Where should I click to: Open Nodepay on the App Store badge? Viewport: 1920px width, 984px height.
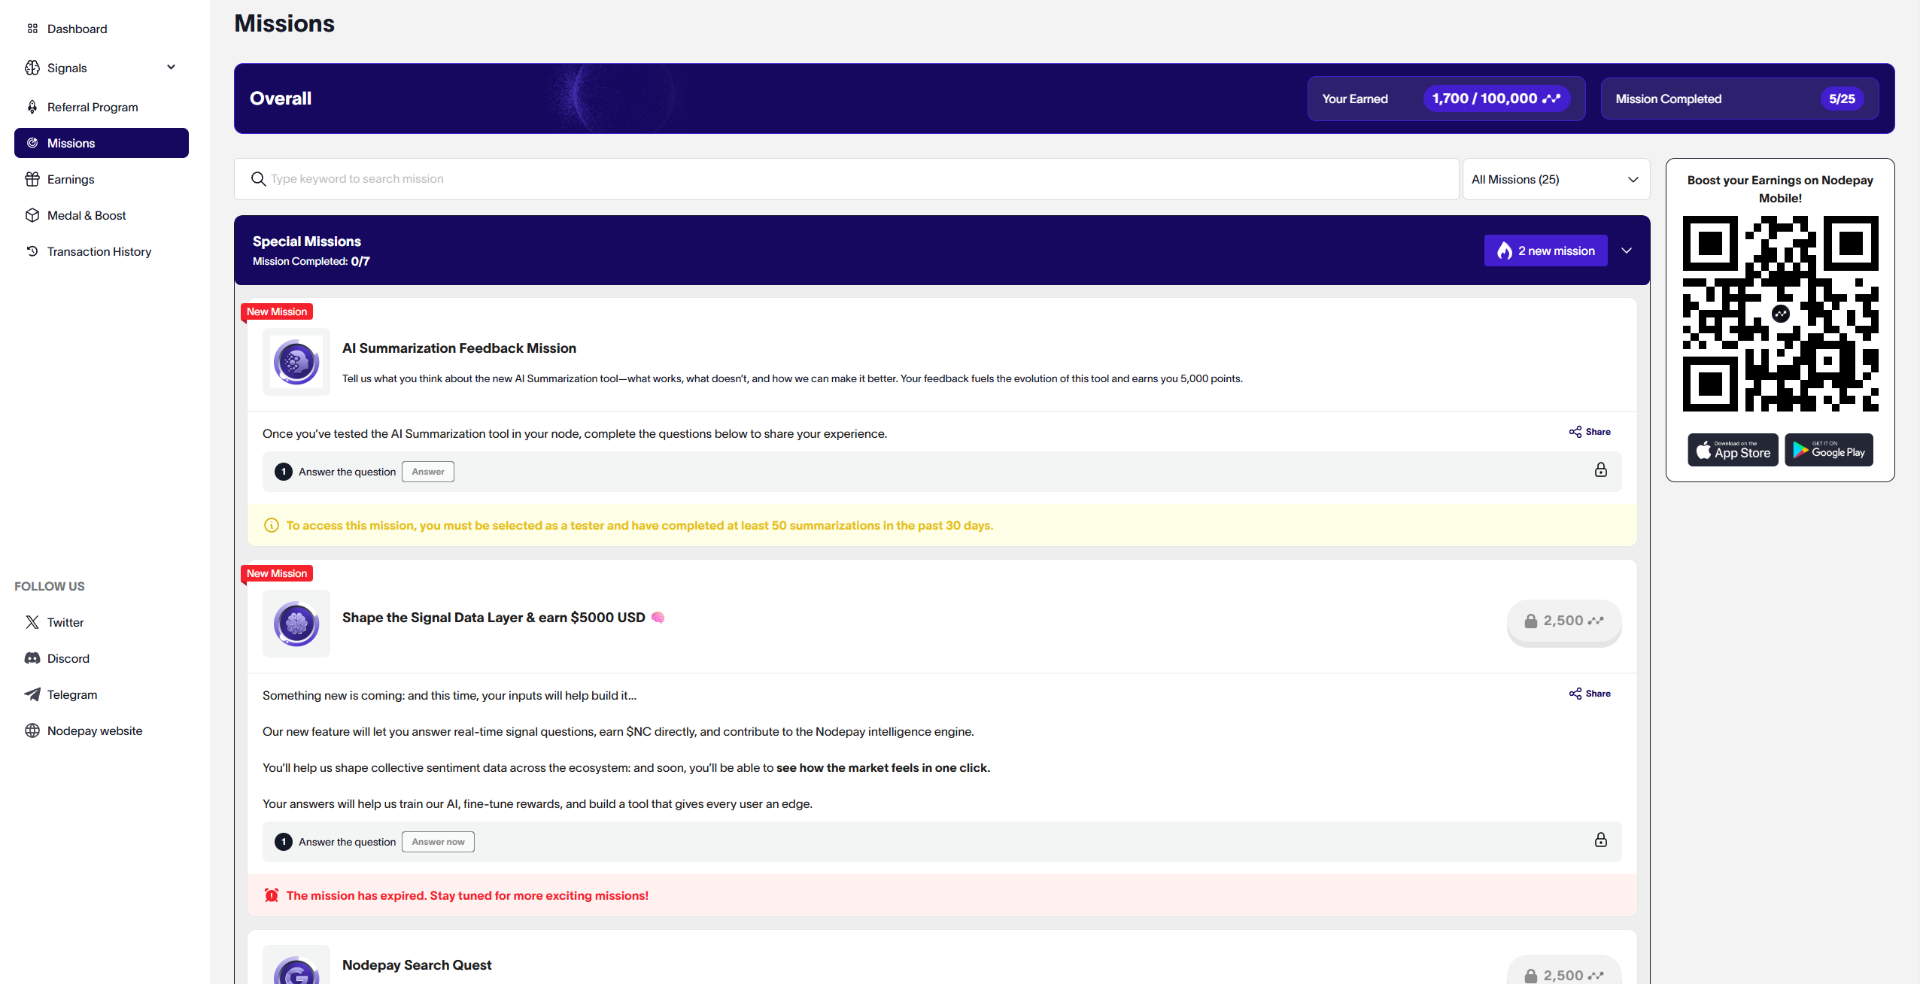1732,449
